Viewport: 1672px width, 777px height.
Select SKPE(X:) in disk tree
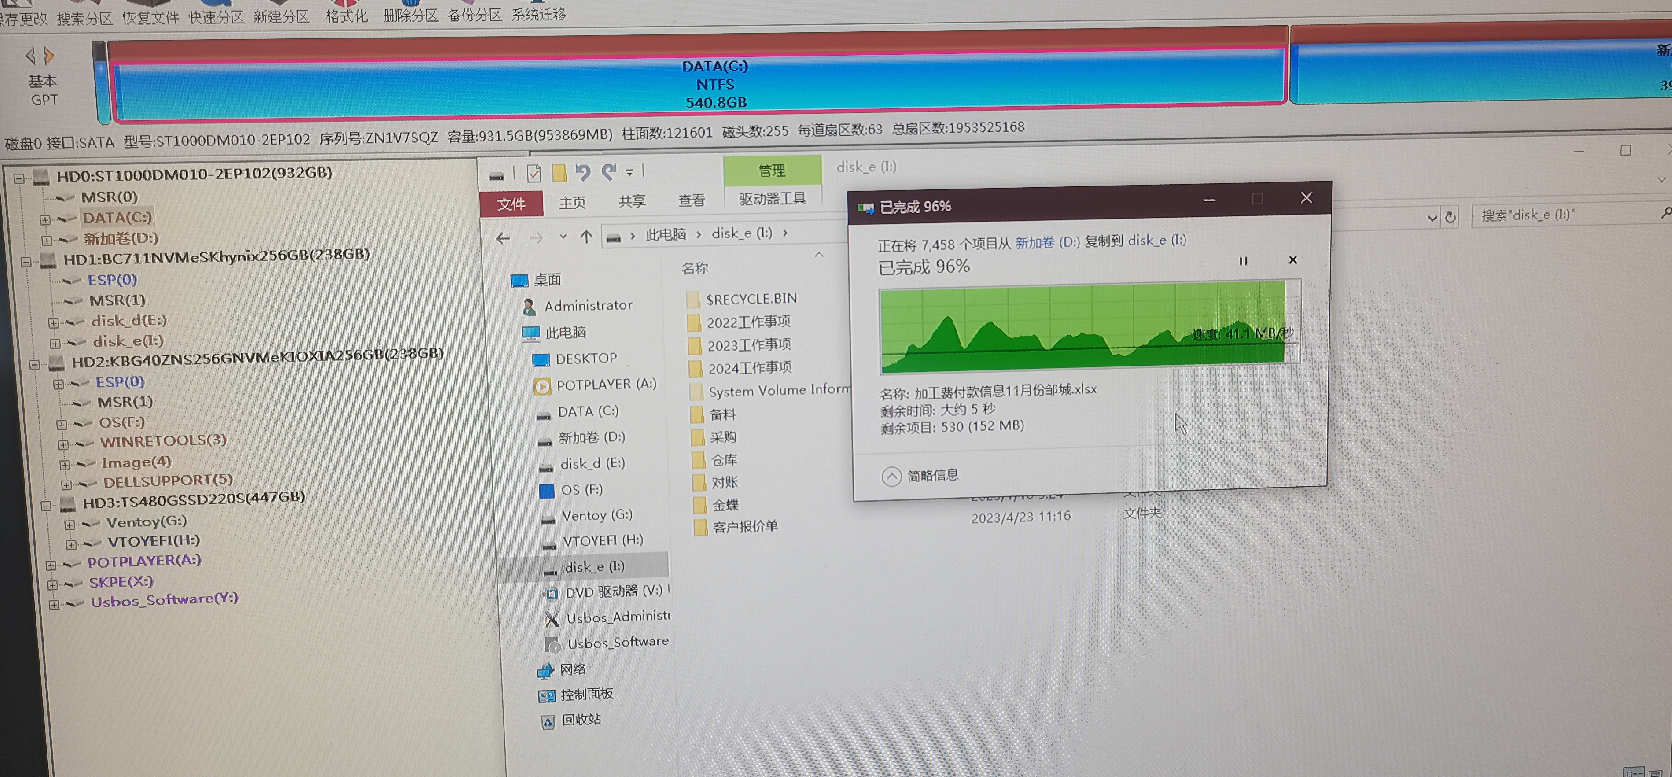[121, 581]
